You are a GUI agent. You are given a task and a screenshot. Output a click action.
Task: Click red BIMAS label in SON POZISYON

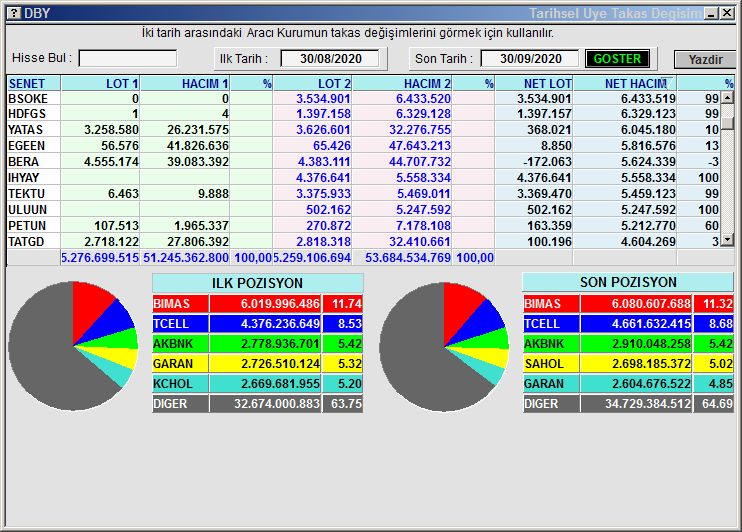coord(551,304)
